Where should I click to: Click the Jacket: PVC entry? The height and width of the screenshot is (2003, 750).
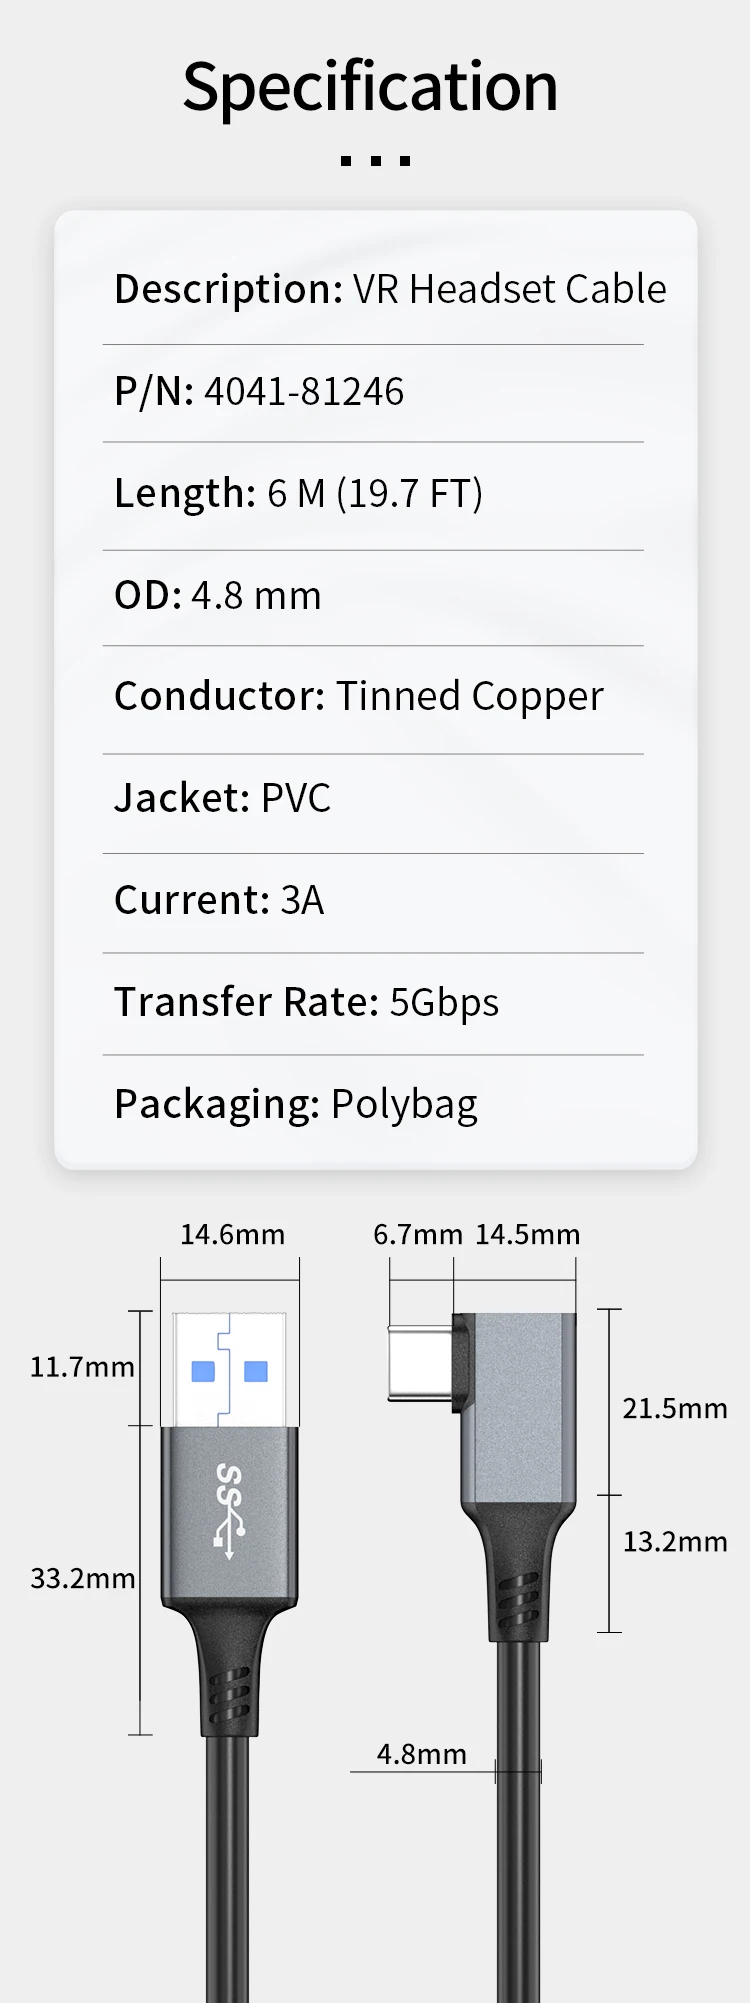point(222,798)
